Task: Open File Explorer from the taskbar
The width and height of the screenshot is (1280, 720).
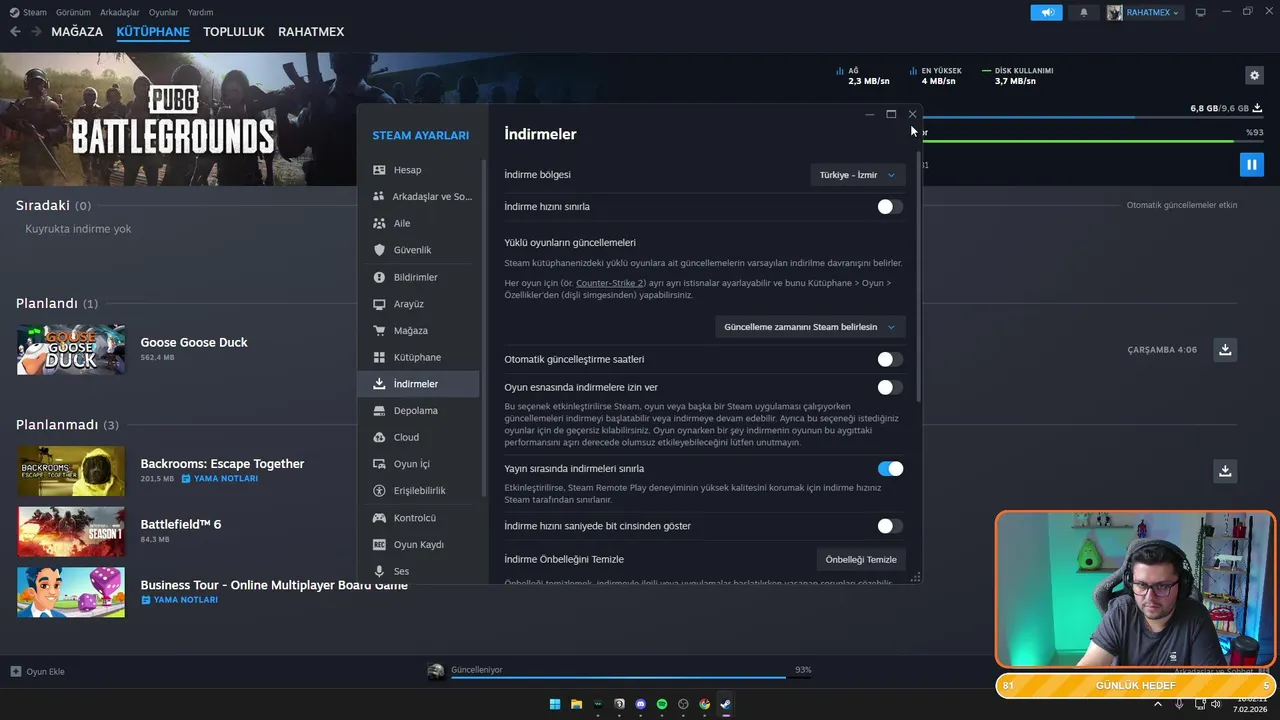Action: 577,704
